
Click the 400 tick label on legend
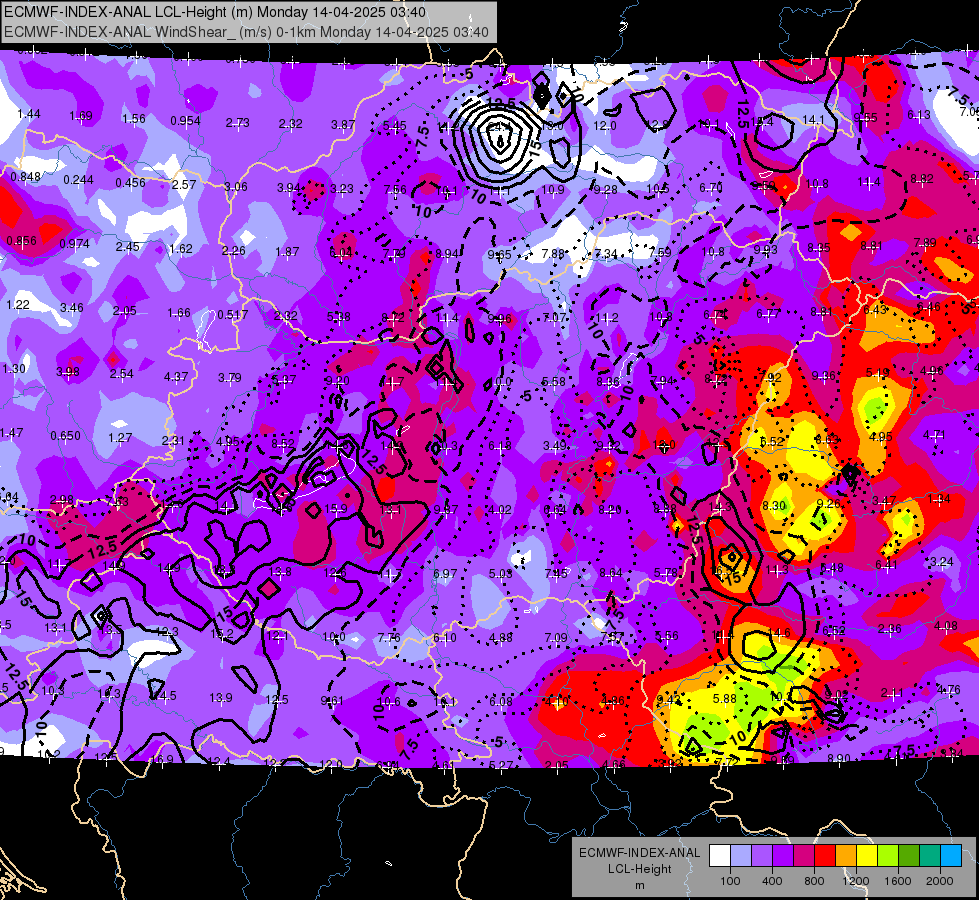click(772, 881)
